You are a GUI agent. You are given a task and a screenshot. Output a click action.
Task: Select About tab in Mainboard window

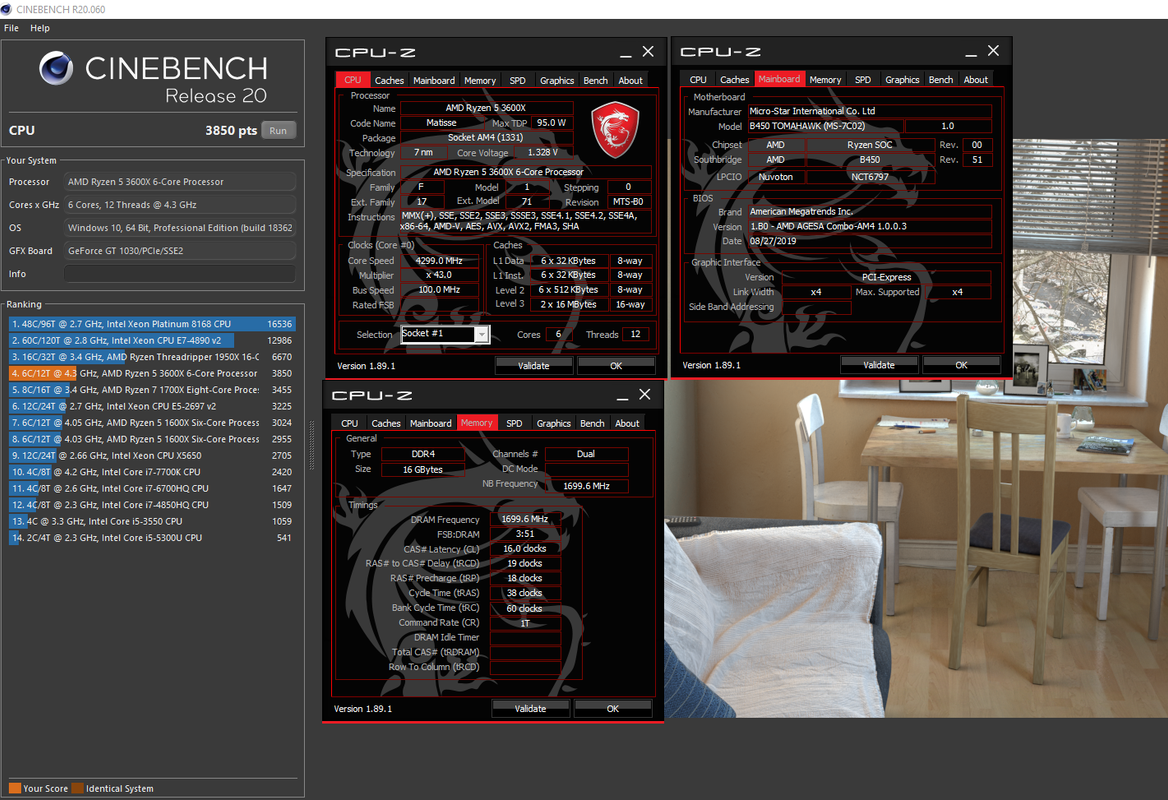pos(976,80)
